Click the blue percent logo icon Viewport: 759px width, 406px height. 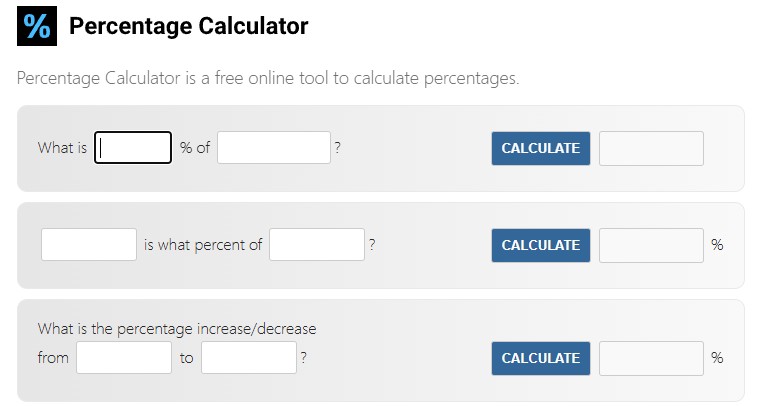37,26
